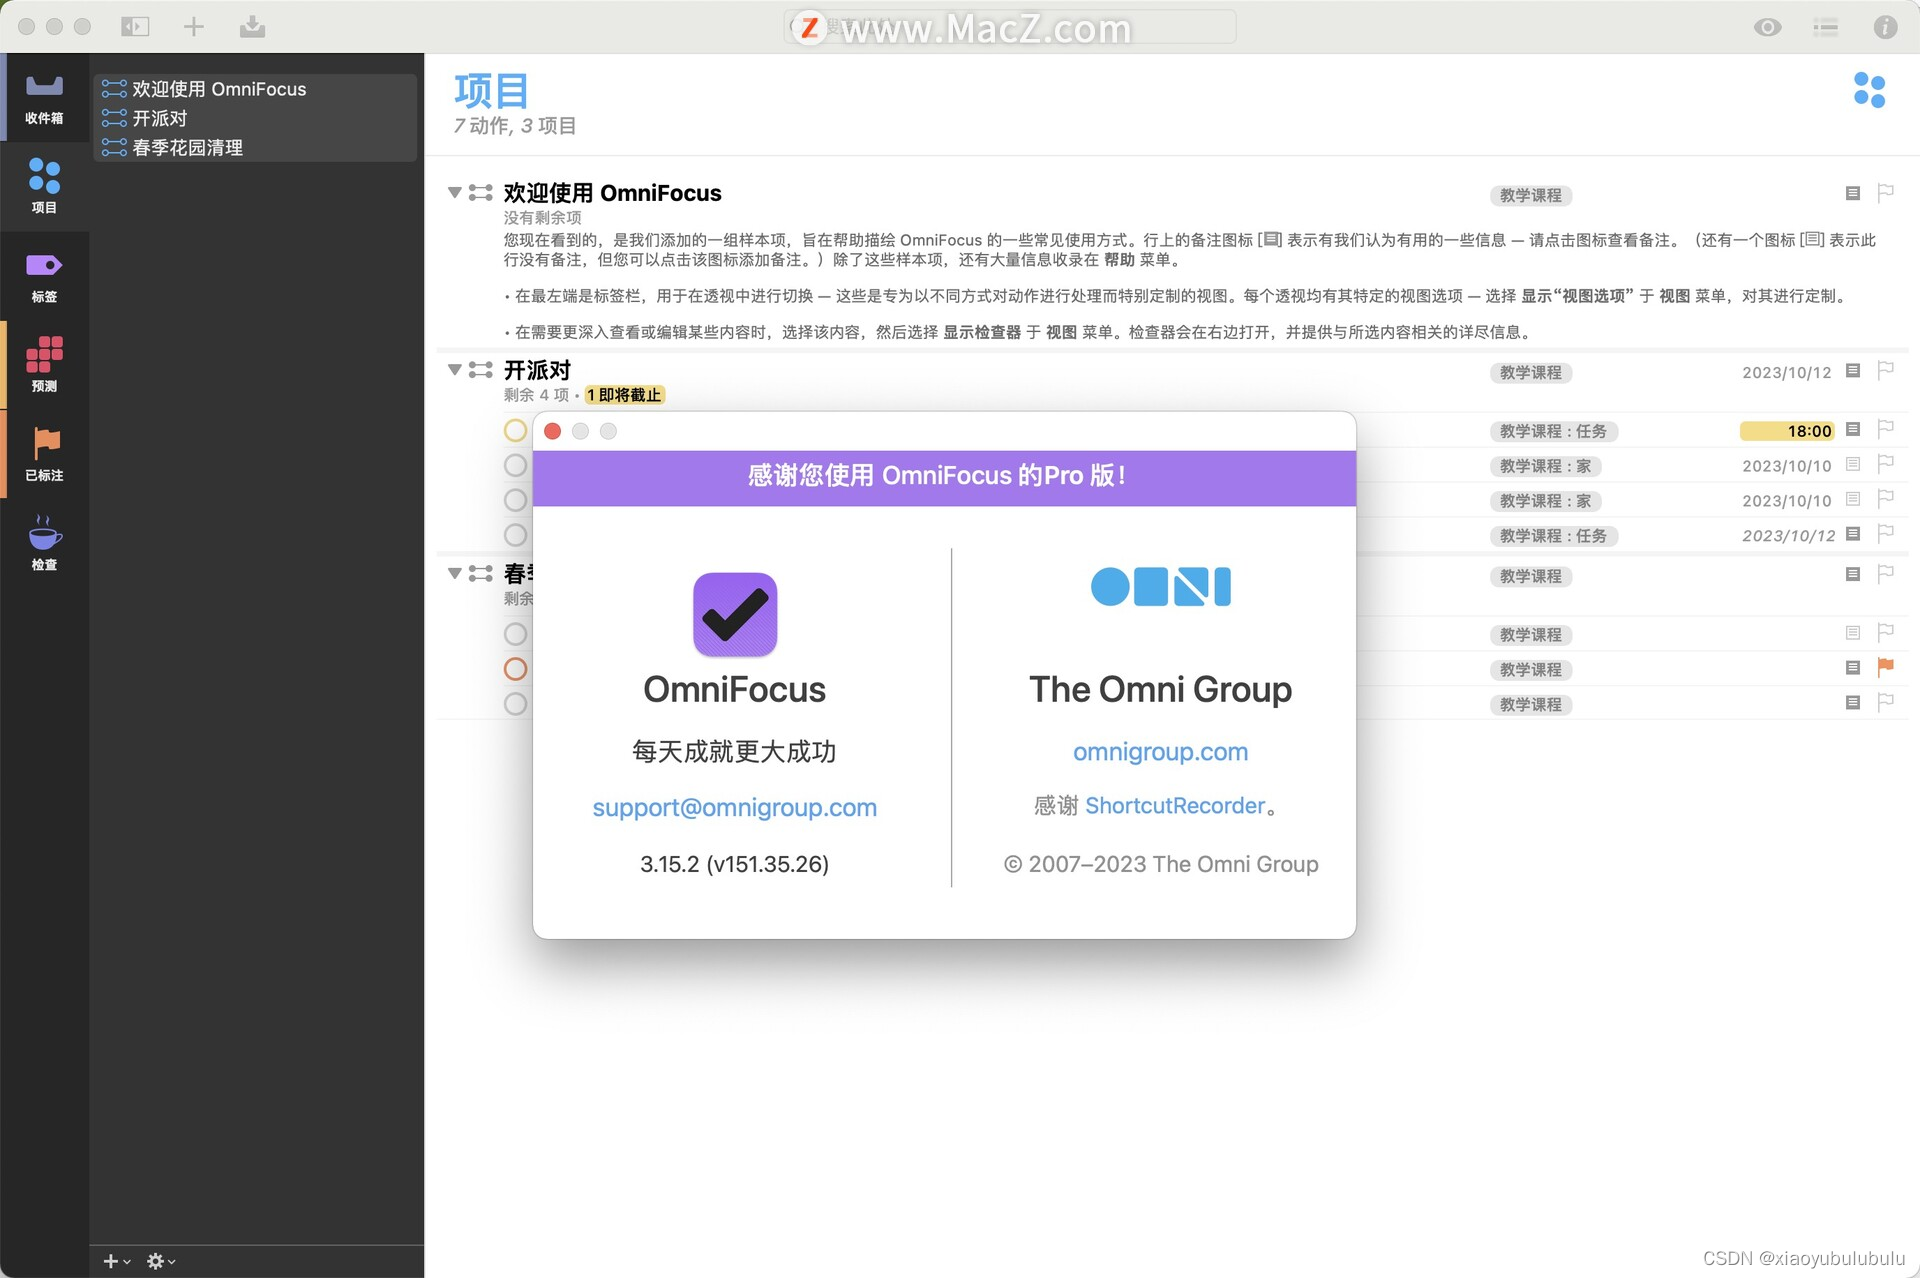Screen dimensions: 1920x1278
Task: Click the projects perspective icon at top right
Action: tap(1869, 90)
